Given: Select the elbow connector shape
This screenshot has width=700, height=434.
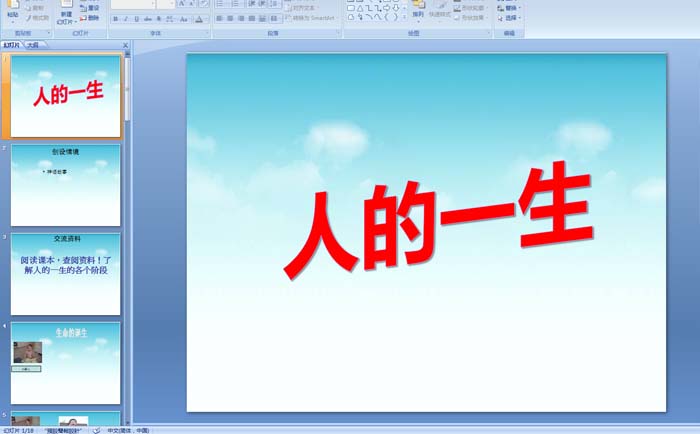Looking at the screenshot, I should pos(369,8).
